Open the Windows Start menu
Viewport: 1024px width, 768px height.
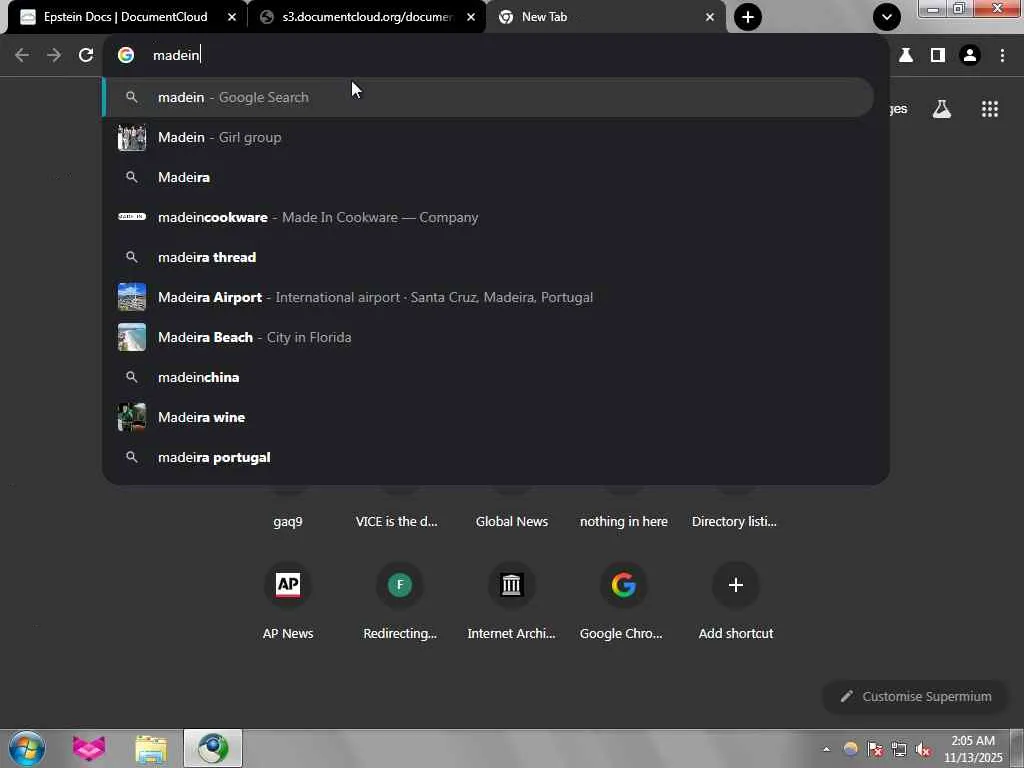(x=27, y=748)
